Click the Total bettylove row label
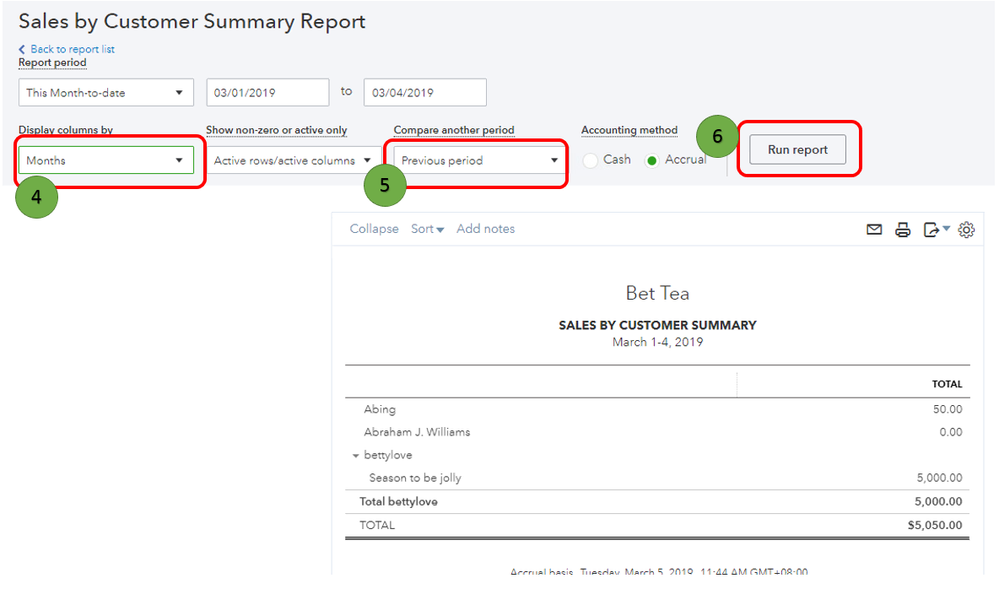The image size is (999, 595). click(398, 501)
